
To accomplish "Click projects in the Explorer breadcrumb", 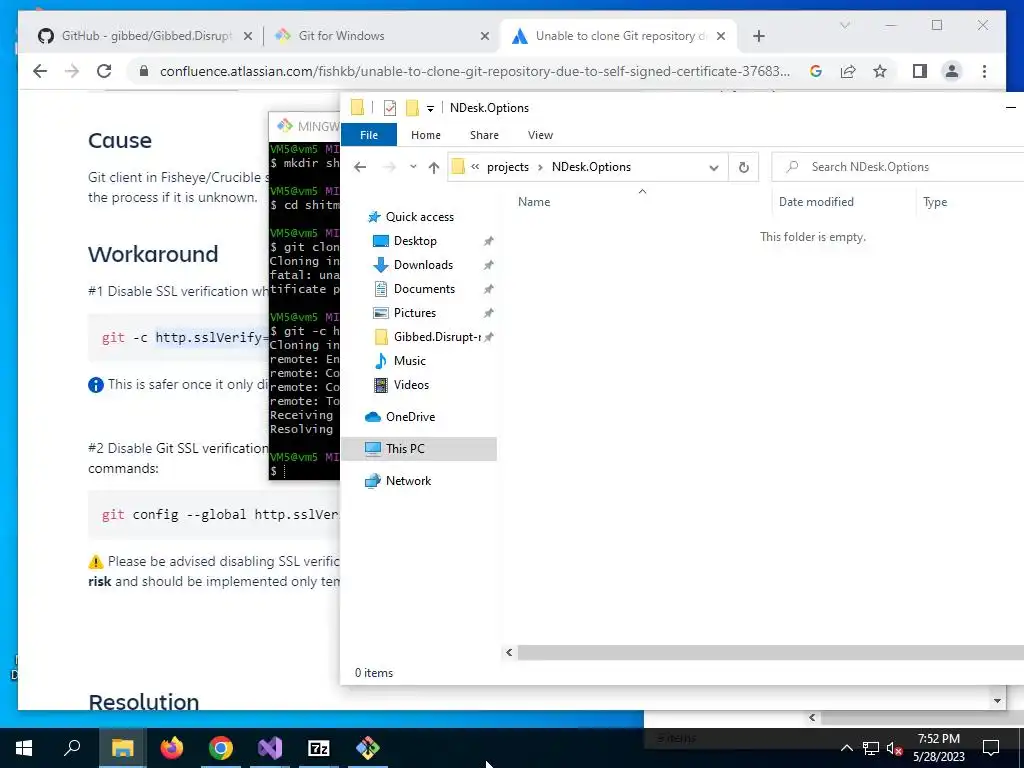I will coord(507,167).
